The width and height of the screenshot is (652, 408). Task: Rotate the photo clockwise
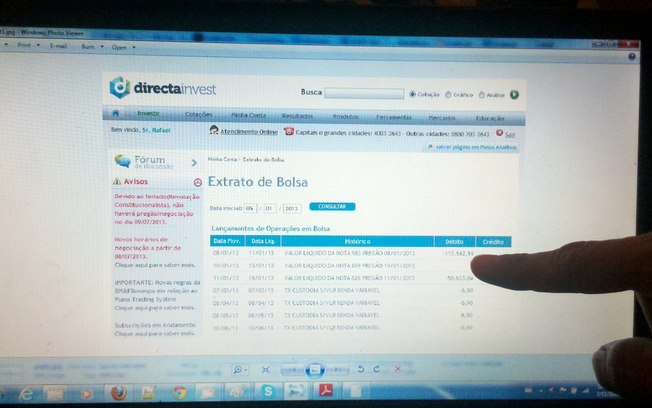[376, 369]
